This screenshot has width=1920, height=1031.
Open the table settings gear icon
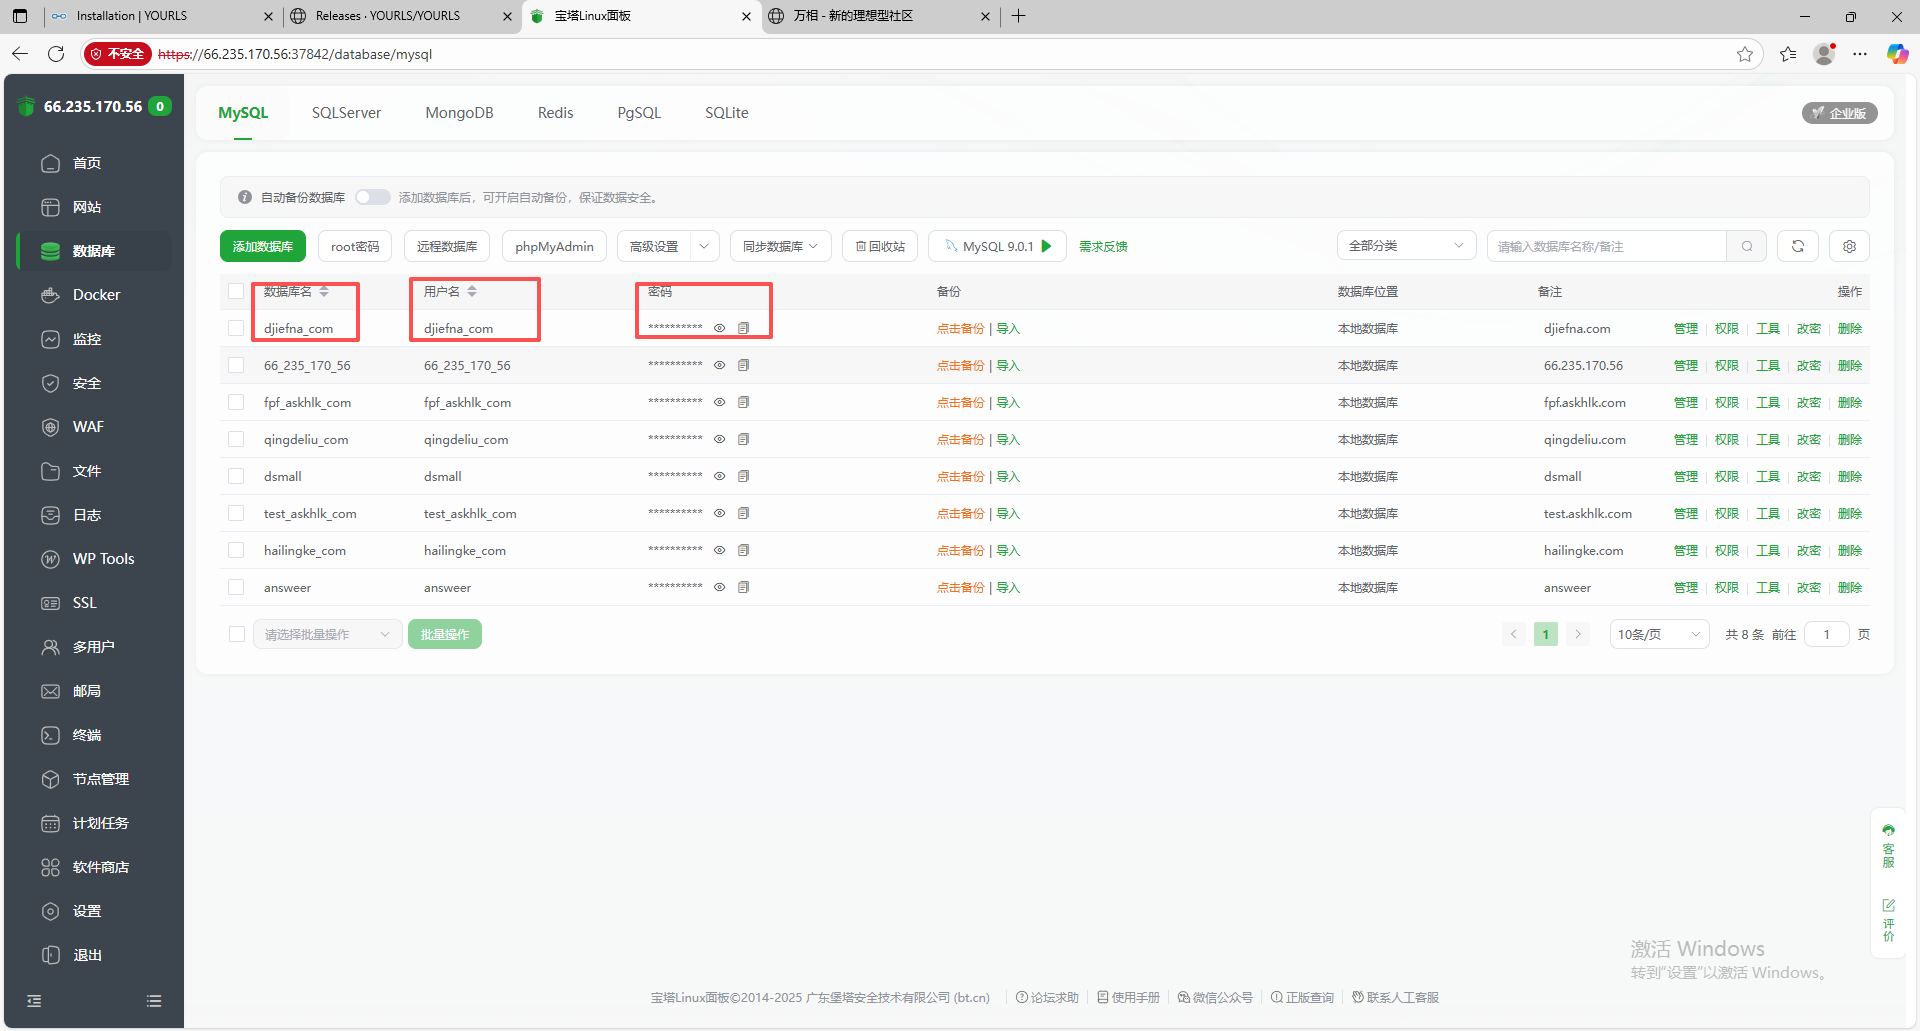1849,246
